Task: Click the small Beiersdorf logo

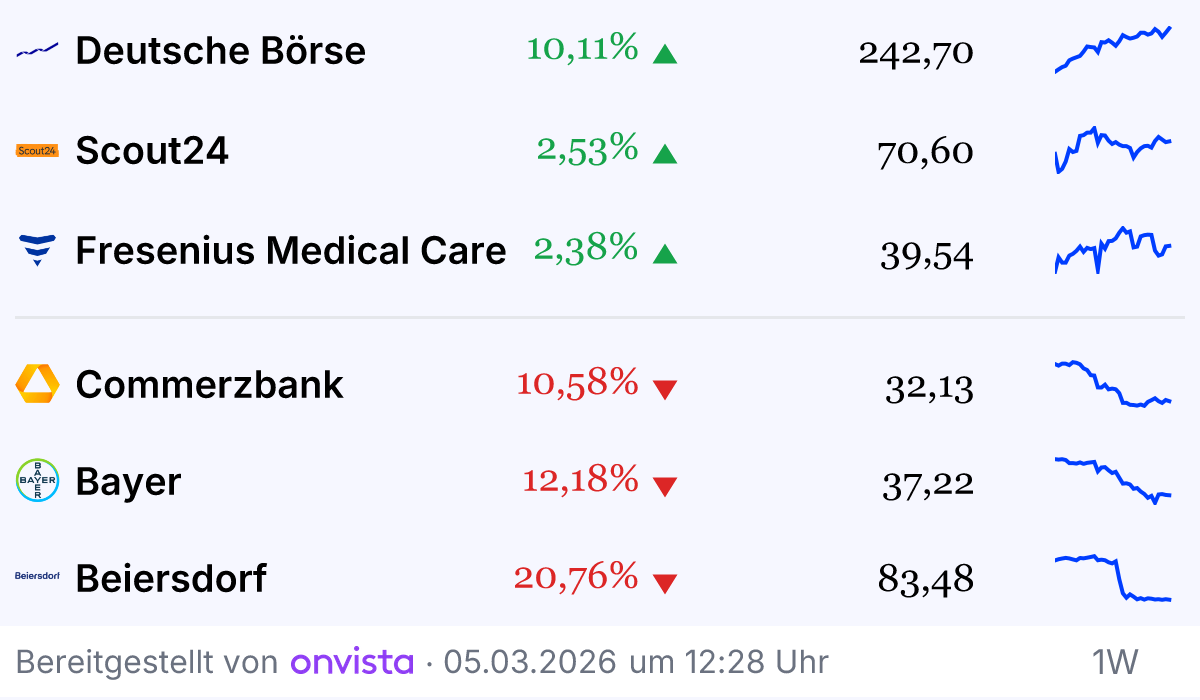Action: [x=37, y=577]
